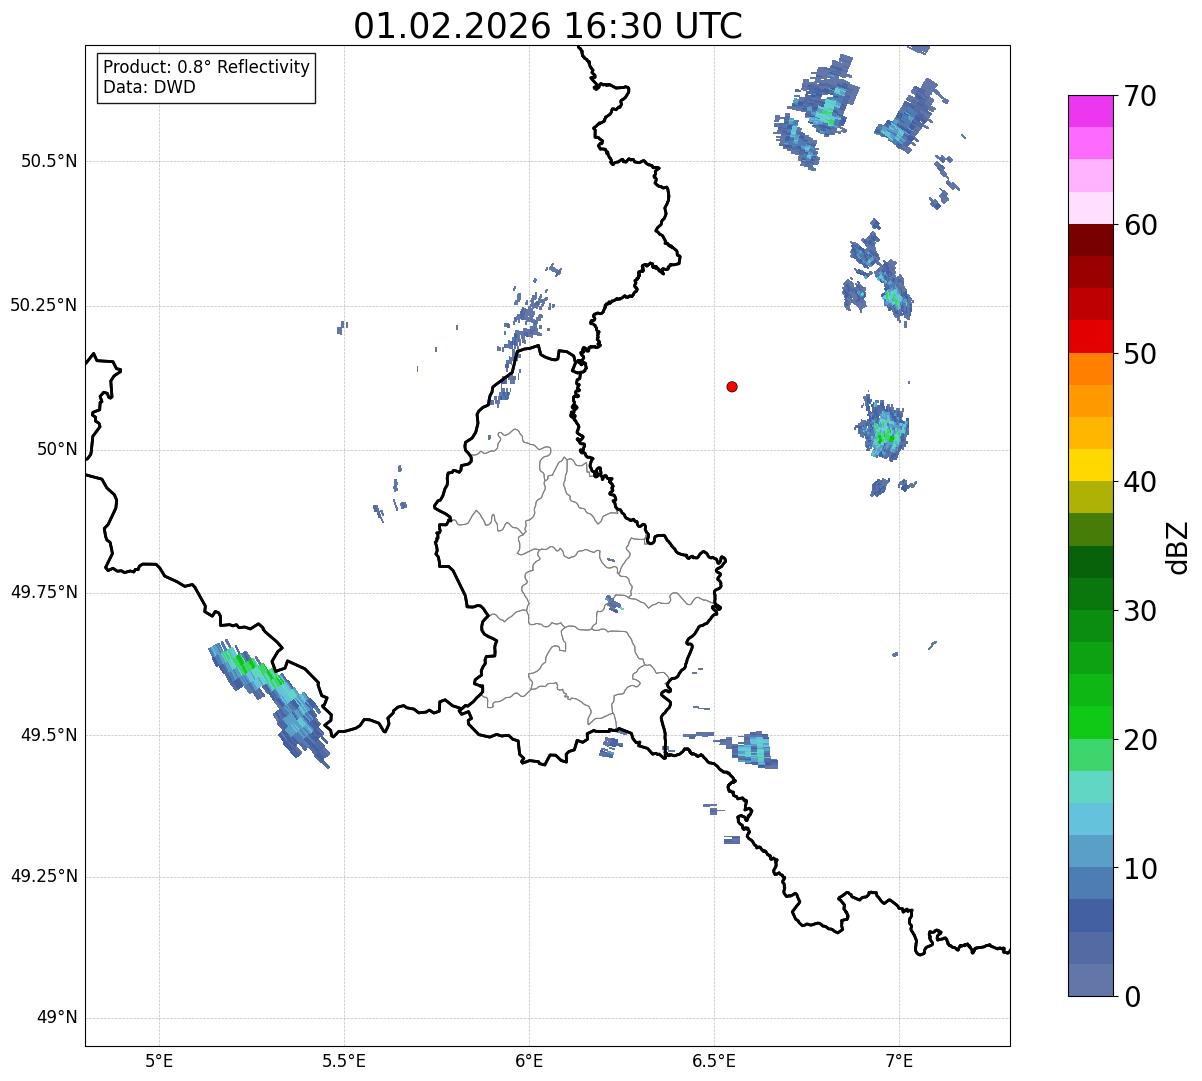Click the colorbar tick label "70"
This screenshot has width=1202, height=1081.
pyautogui.click(x=1140, y=97)
